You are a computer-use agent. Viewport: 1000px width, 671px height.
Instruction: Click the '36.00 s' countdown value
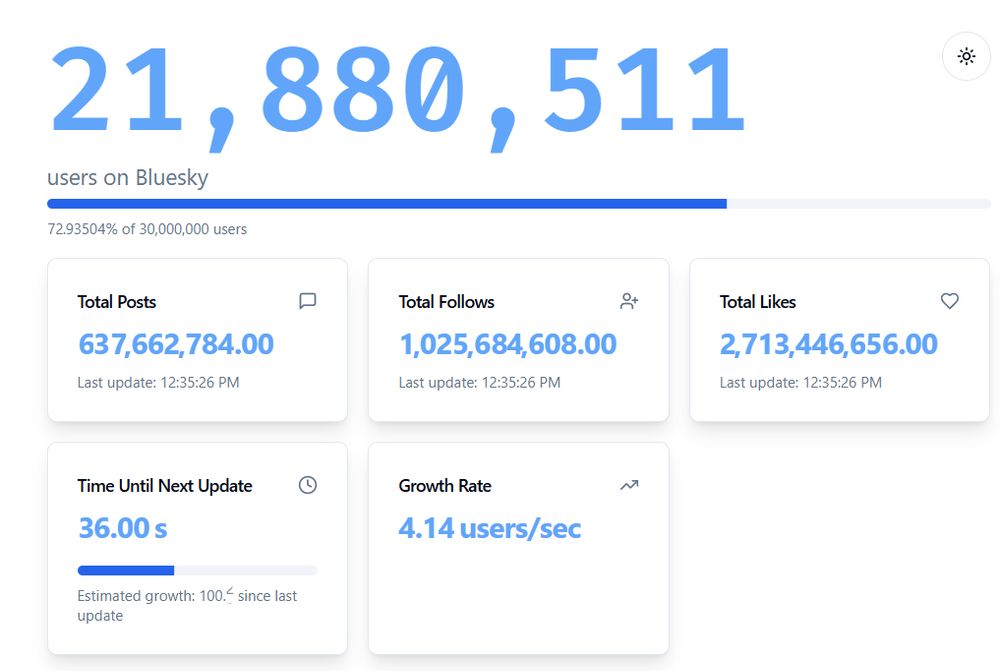(122, 528)
